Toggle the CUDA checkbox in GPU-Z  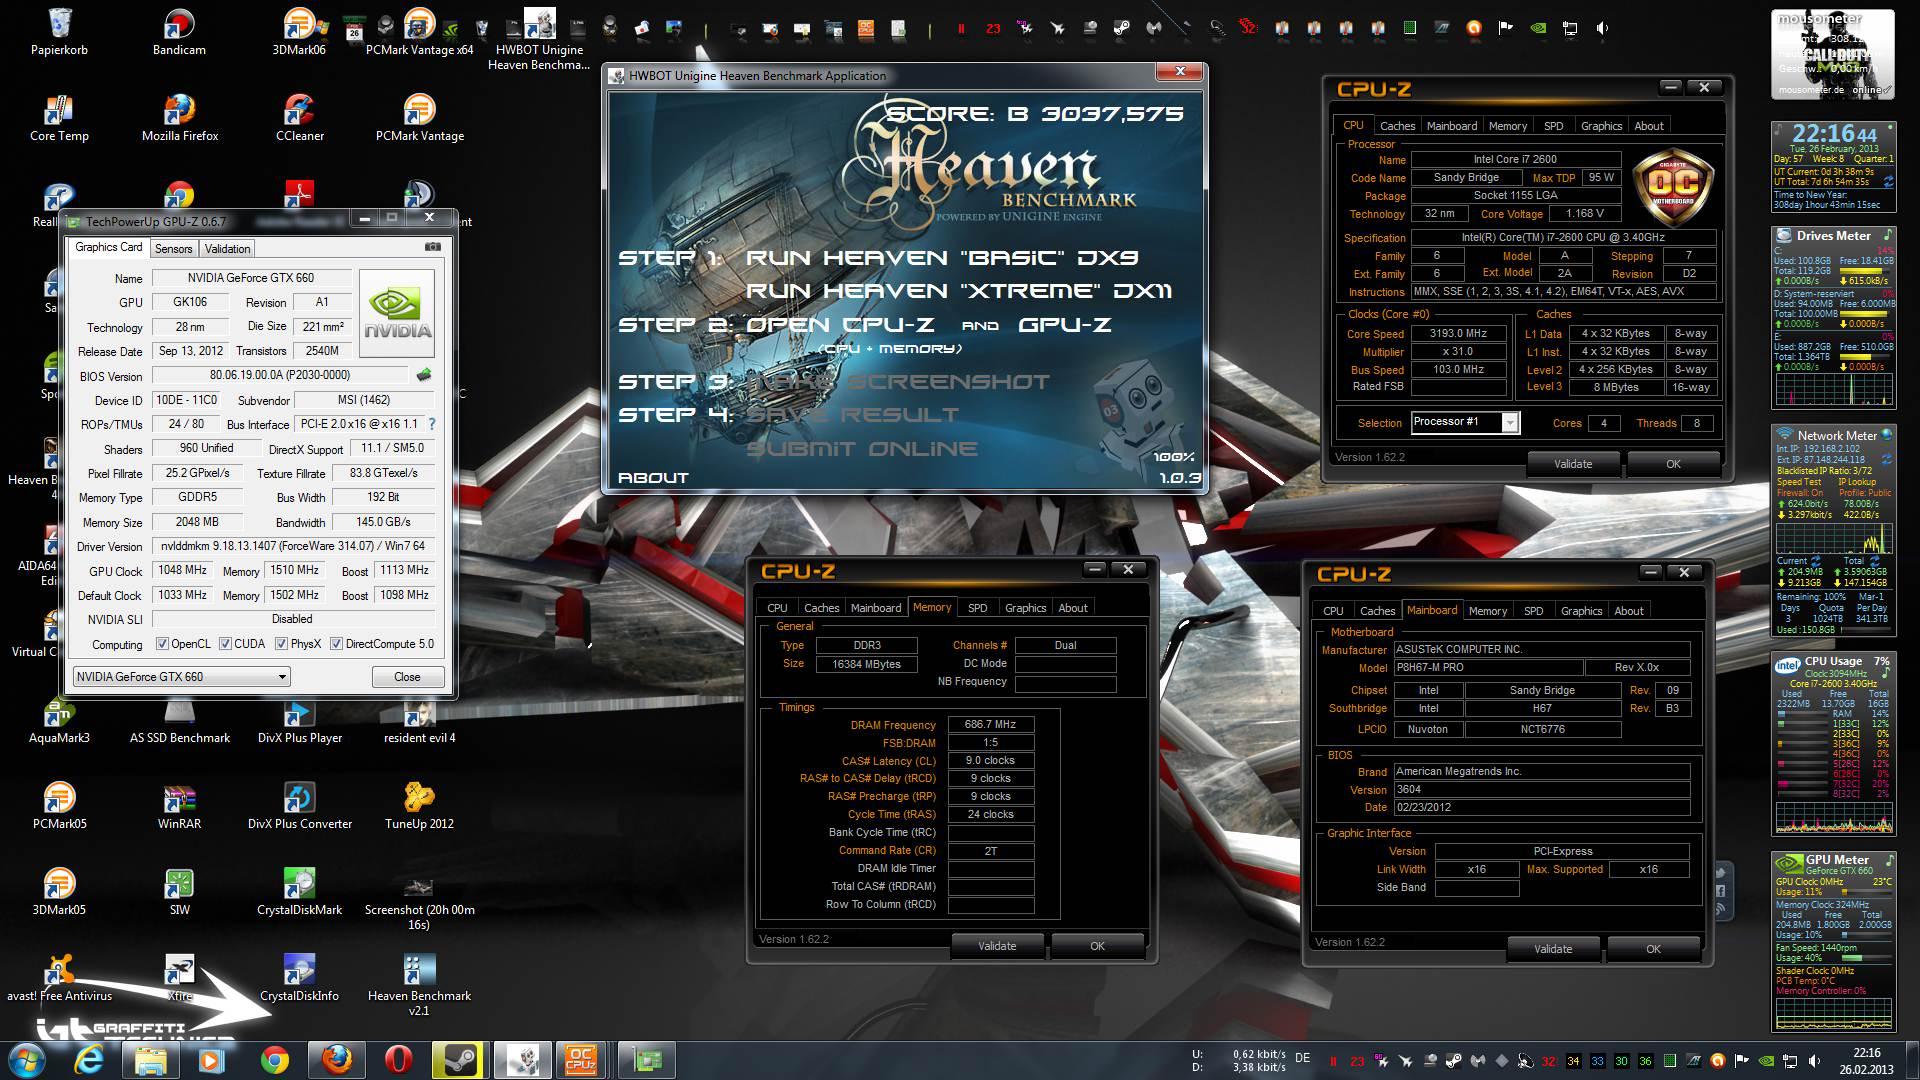click(226, 644)
